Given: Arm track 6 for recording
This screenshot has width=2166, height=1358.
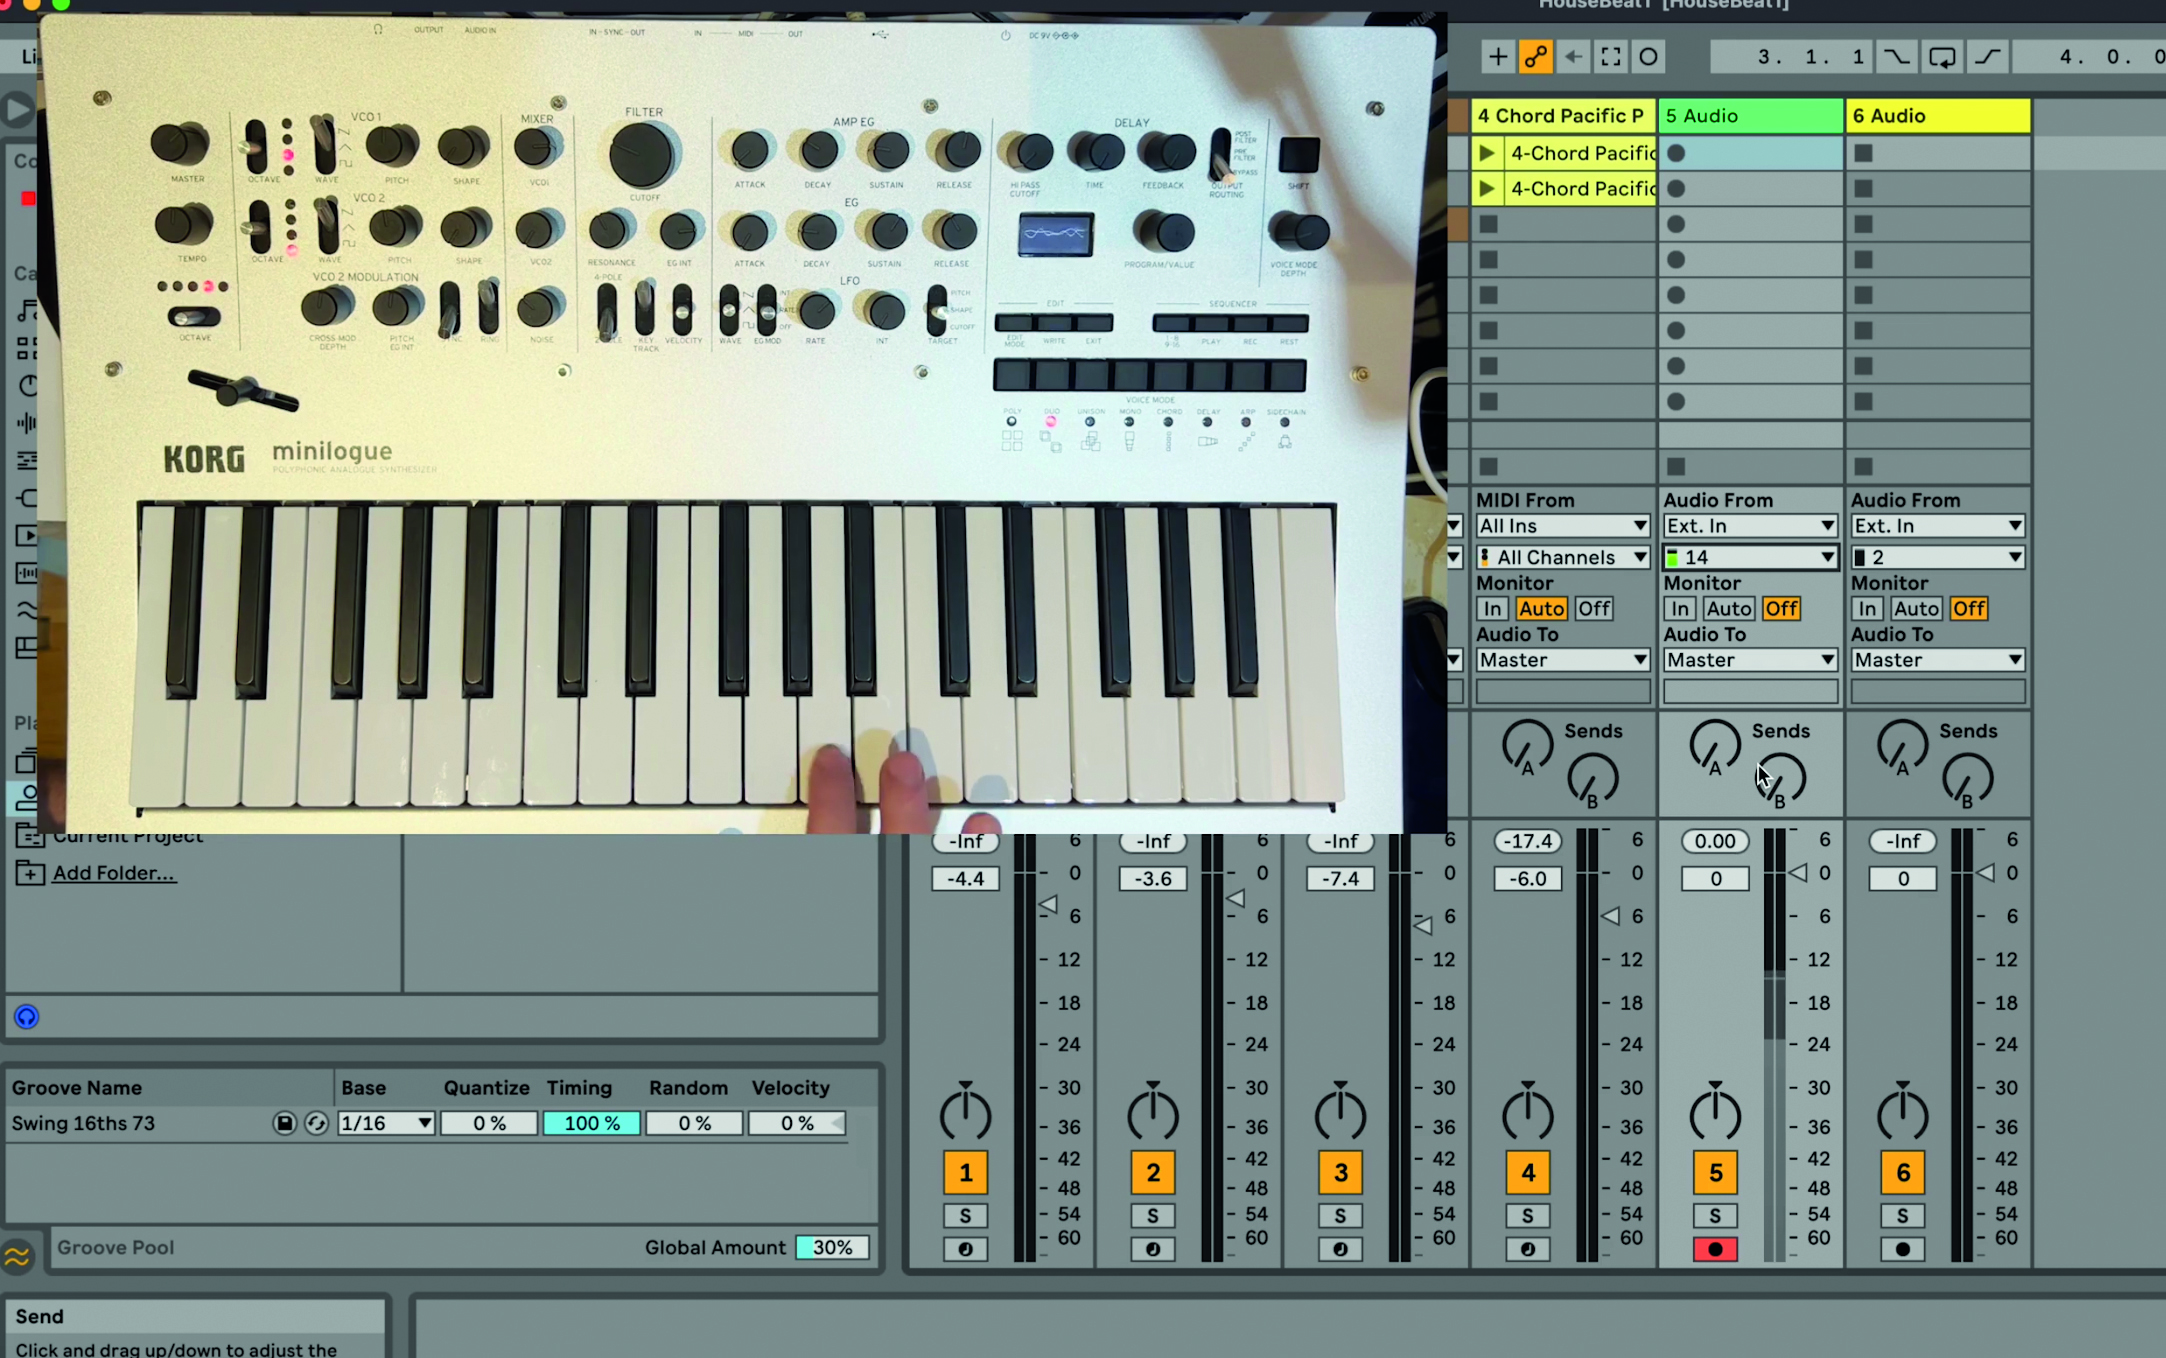Looking at the screenshot, I should (x=1902, y=1249).
